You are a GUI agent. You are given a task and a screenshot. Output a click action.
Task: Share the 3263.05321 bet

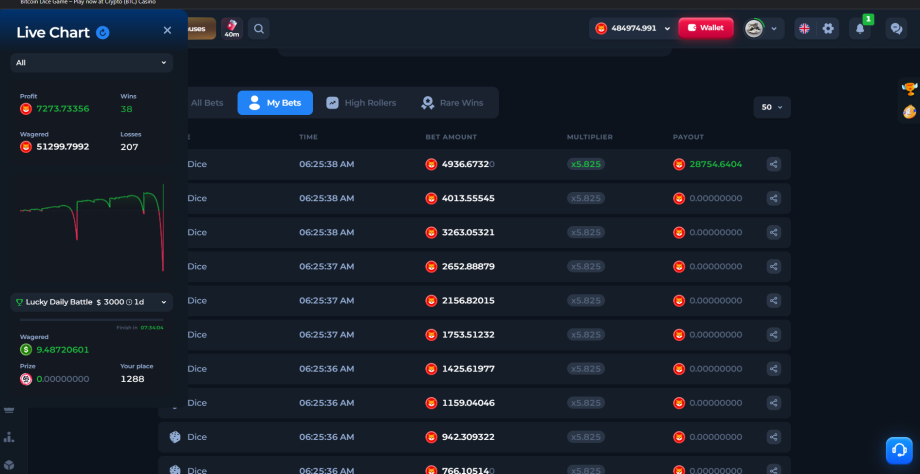coord(773,232)
